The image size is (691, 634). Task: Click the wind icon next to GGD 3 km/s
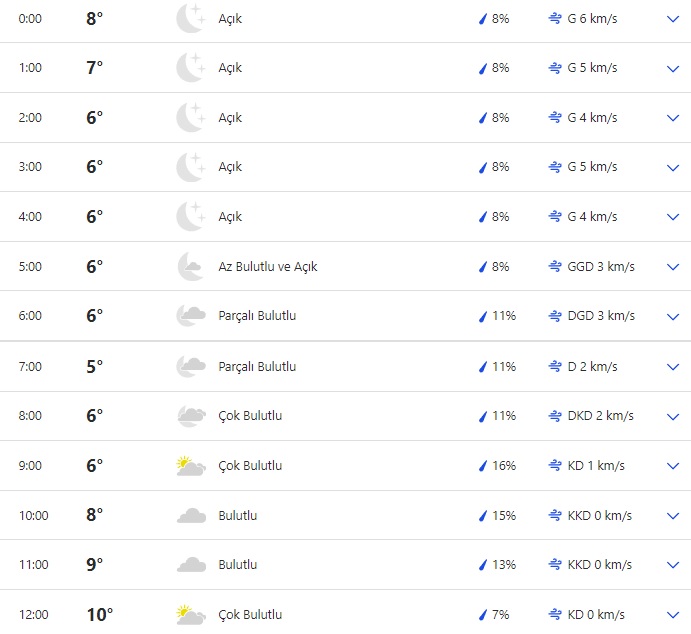(x=555, y=267)
